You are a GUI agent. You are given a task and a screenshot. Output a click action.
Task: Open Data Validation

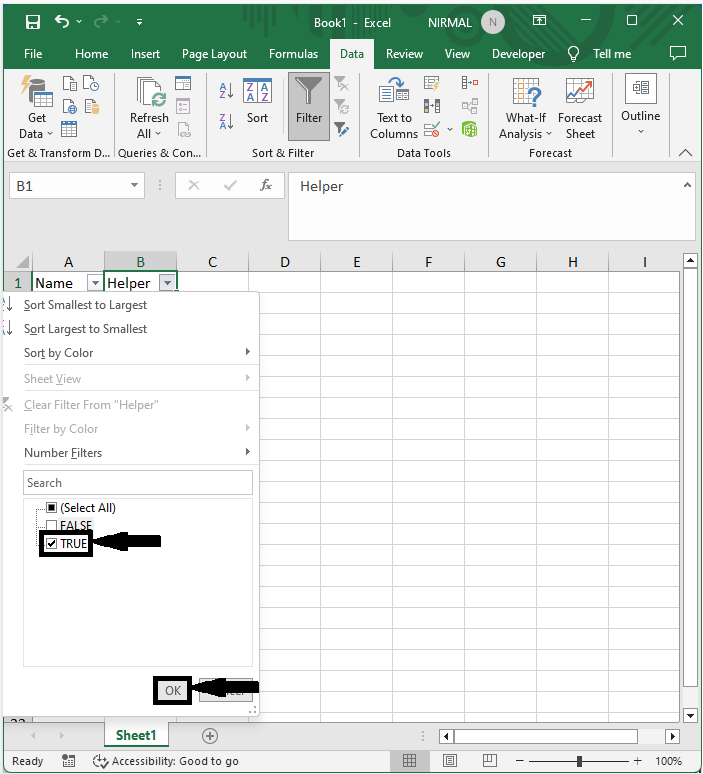[431, 129]
